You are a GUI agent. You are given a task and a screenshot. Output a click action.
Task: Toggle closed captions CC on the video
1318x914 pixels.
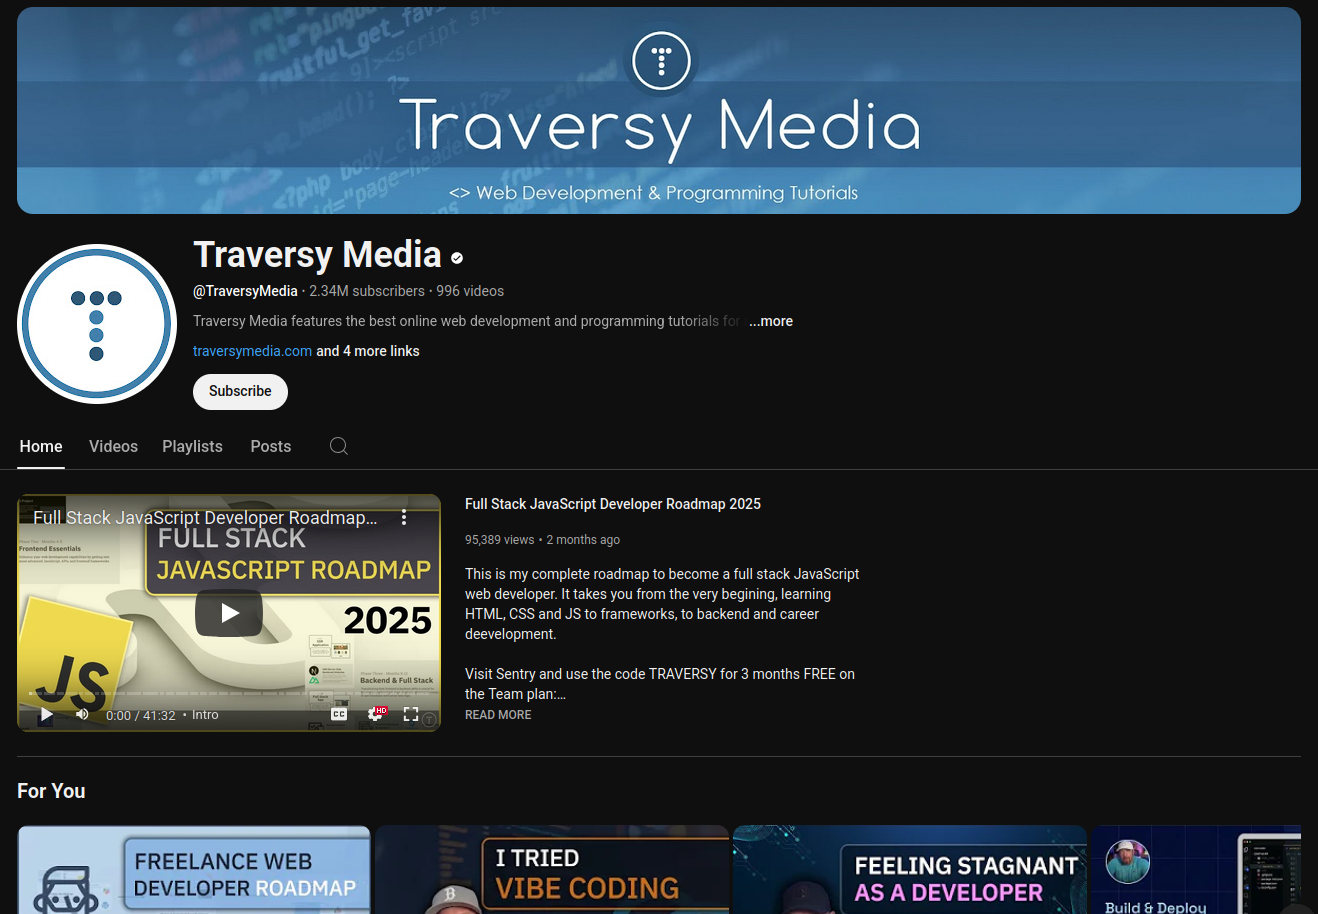tap(339, 714)
